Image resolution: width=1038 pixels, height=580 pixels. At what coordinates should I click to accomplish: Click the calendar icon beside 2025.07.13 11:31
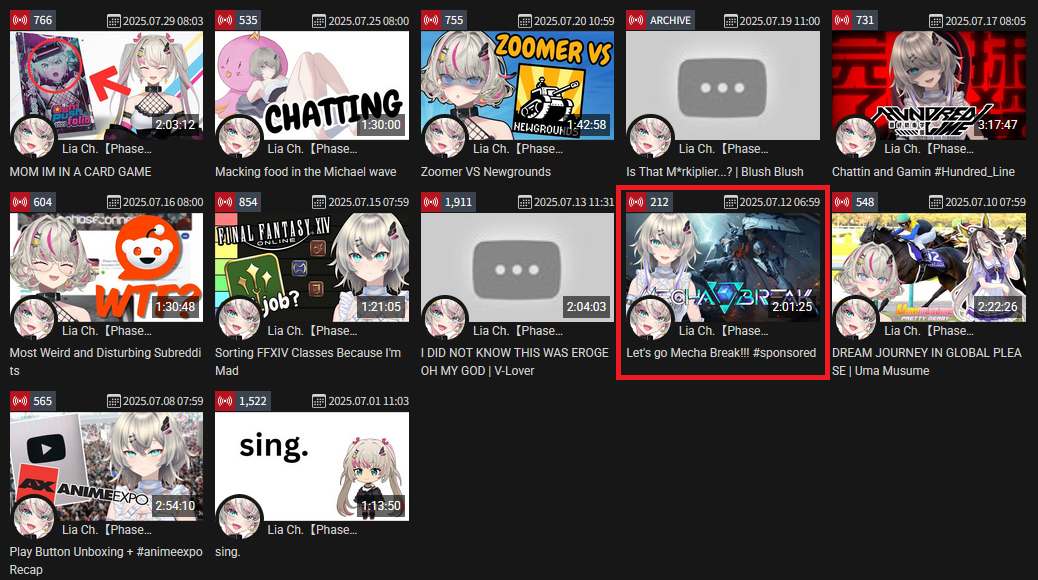524,203
